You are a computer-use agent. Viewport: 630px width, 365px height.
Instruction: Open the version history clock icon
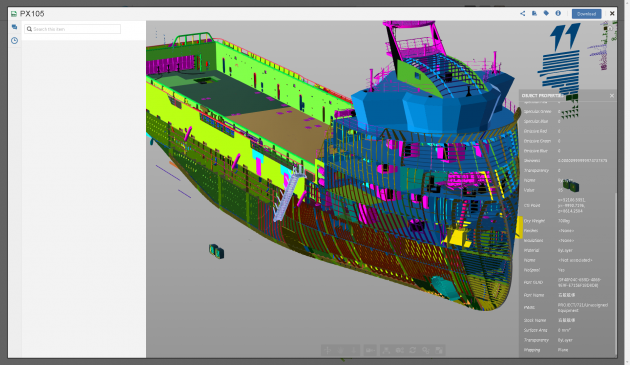pyautogui.click(x=14, y=41)
